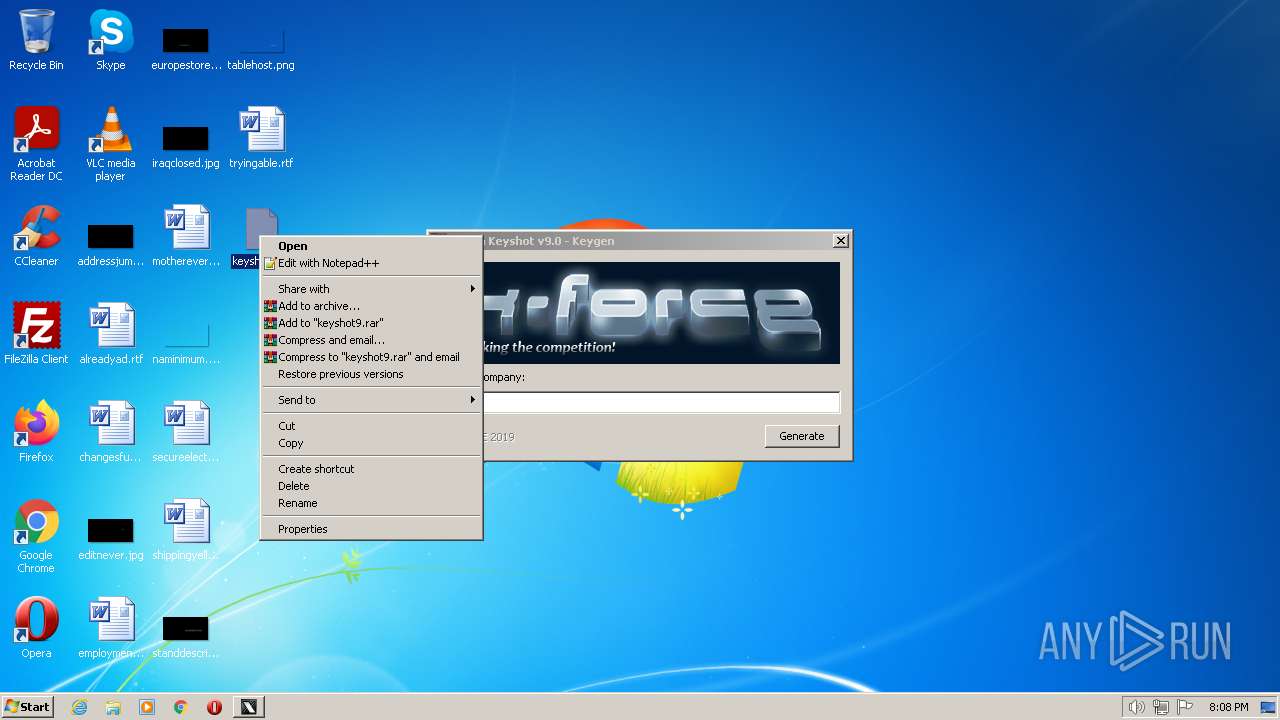This screenshot has height=720, width=1280.
Task: Click the Generate button in Keygen
Action: click(802, 436)
